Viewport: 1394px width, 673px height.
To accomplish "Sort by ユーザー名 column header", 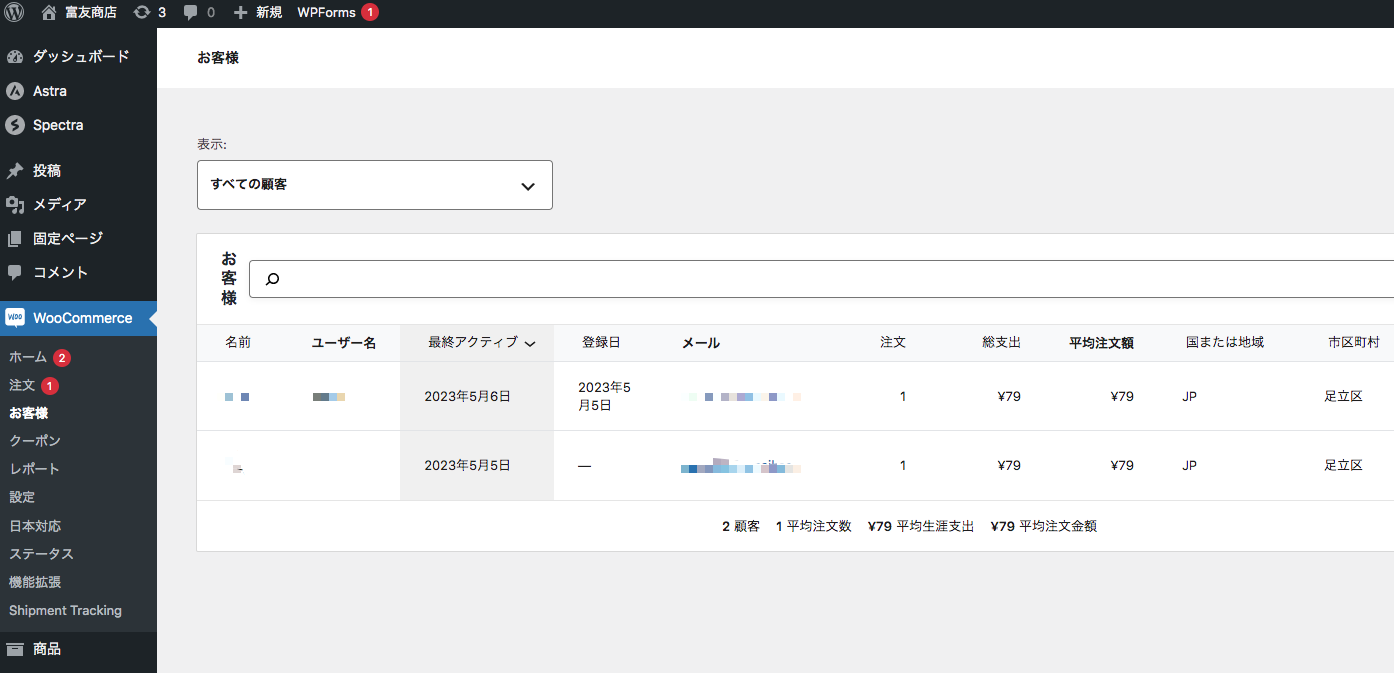I will pos(344,343).
